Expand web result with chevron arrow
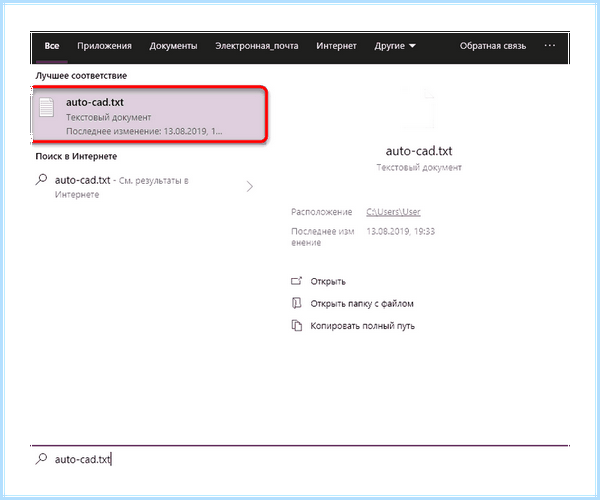600x500 pixels. coord(249,186)
